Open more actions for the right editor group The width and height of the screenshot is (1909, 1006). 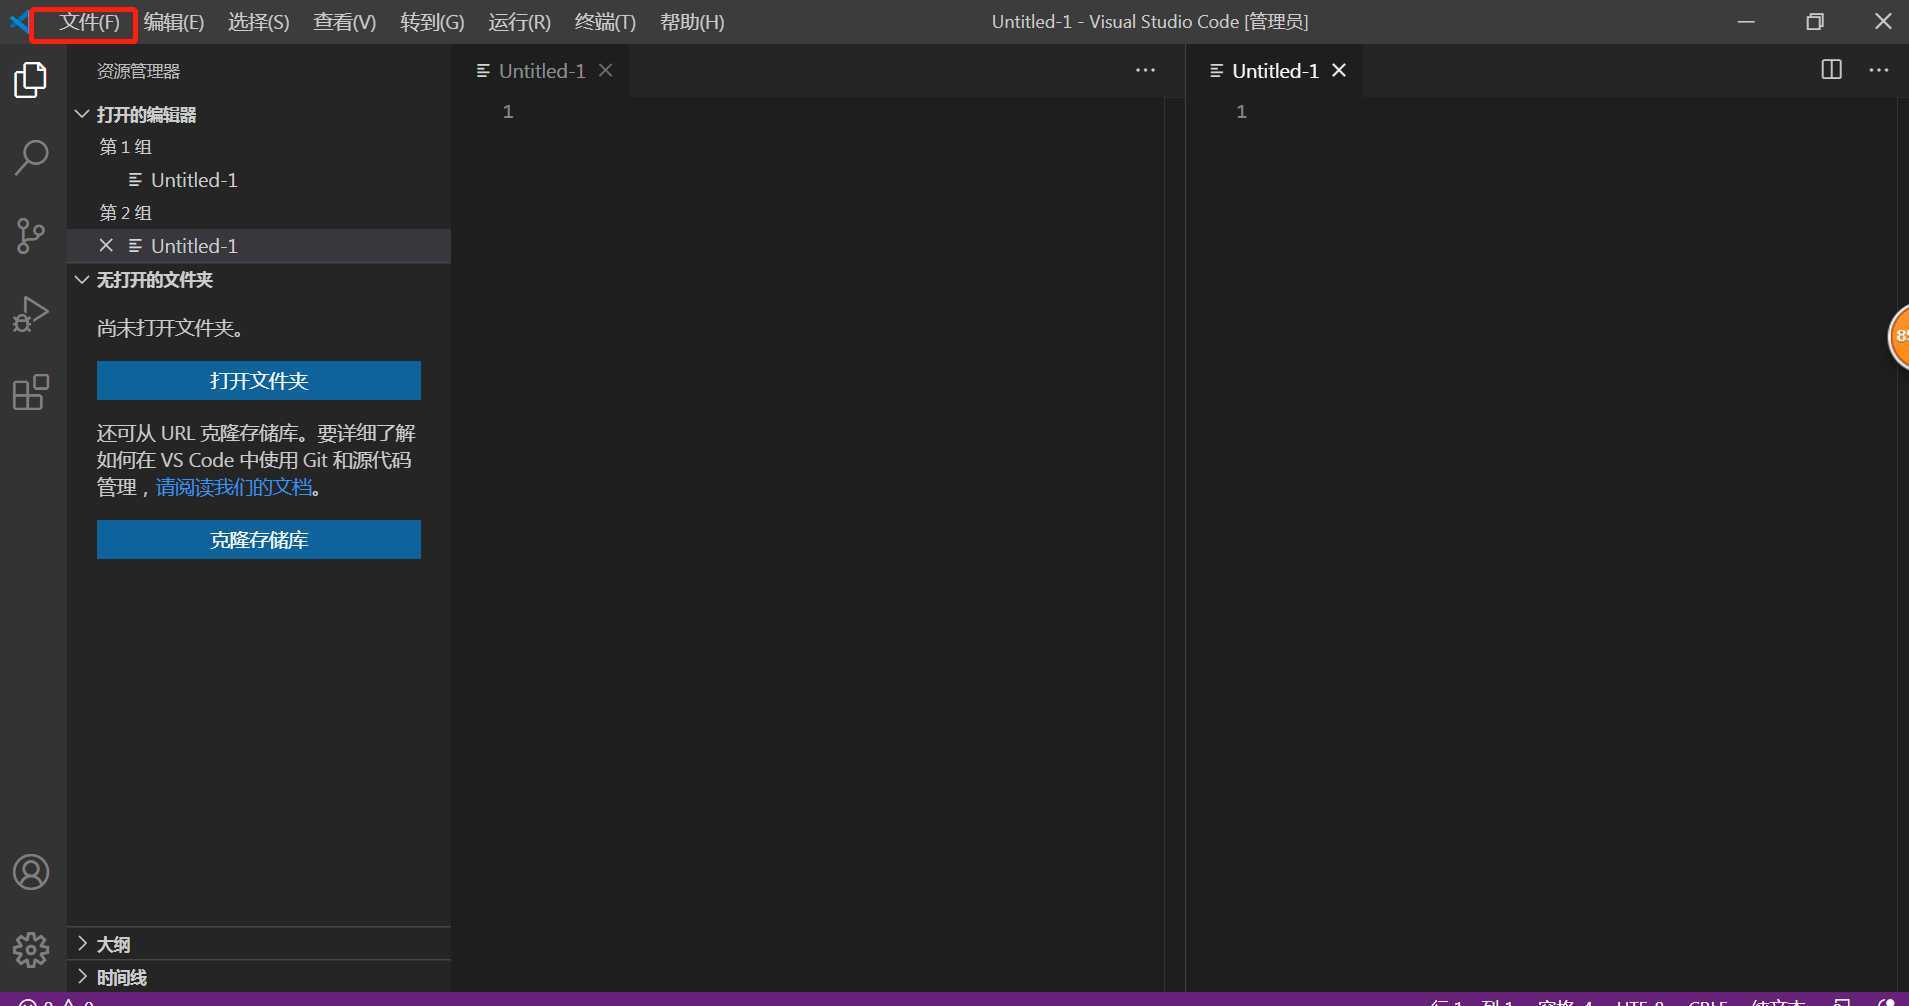(x=1879, y=70)
